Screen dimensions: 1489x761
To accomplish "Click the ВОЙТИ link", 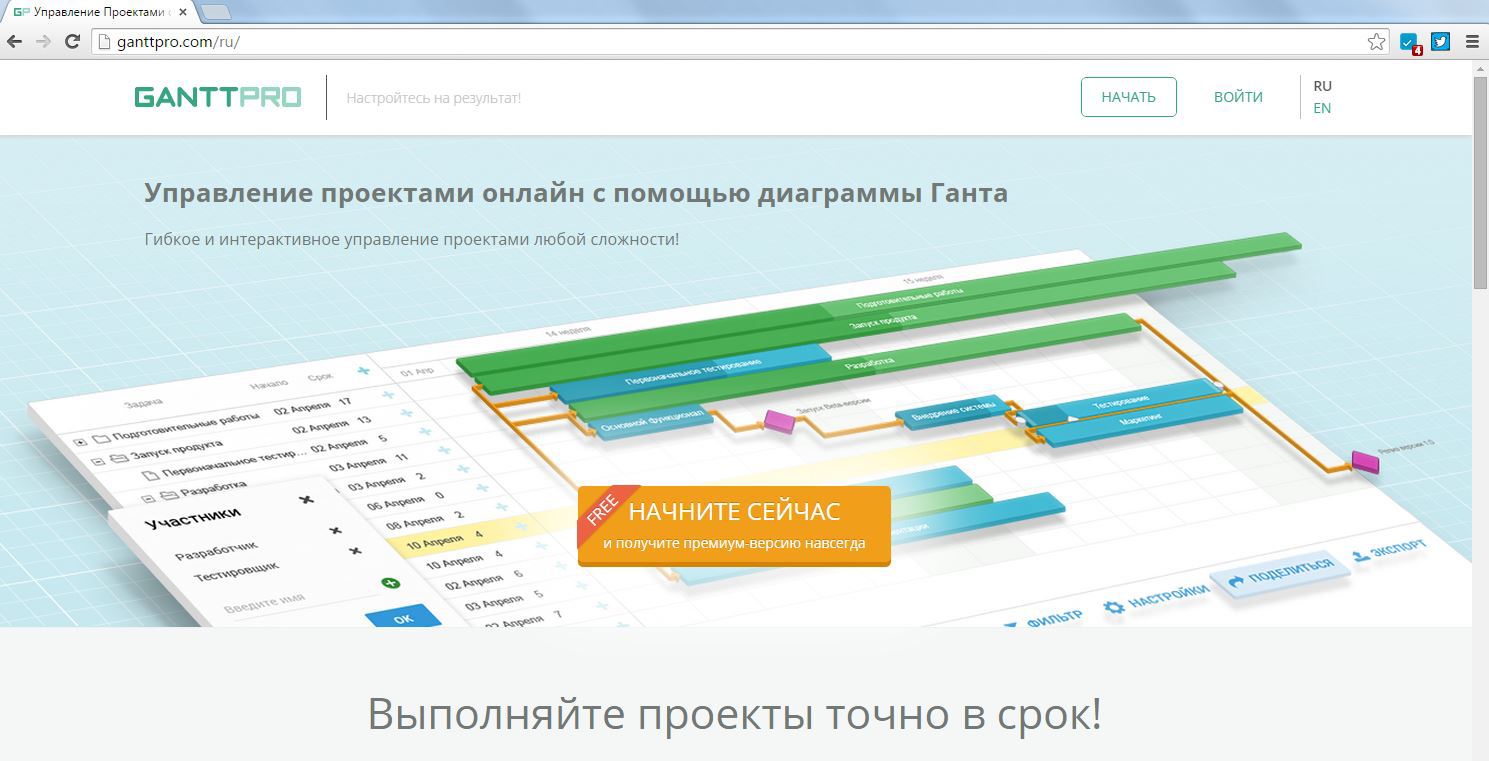I will tap(1237, 96).
